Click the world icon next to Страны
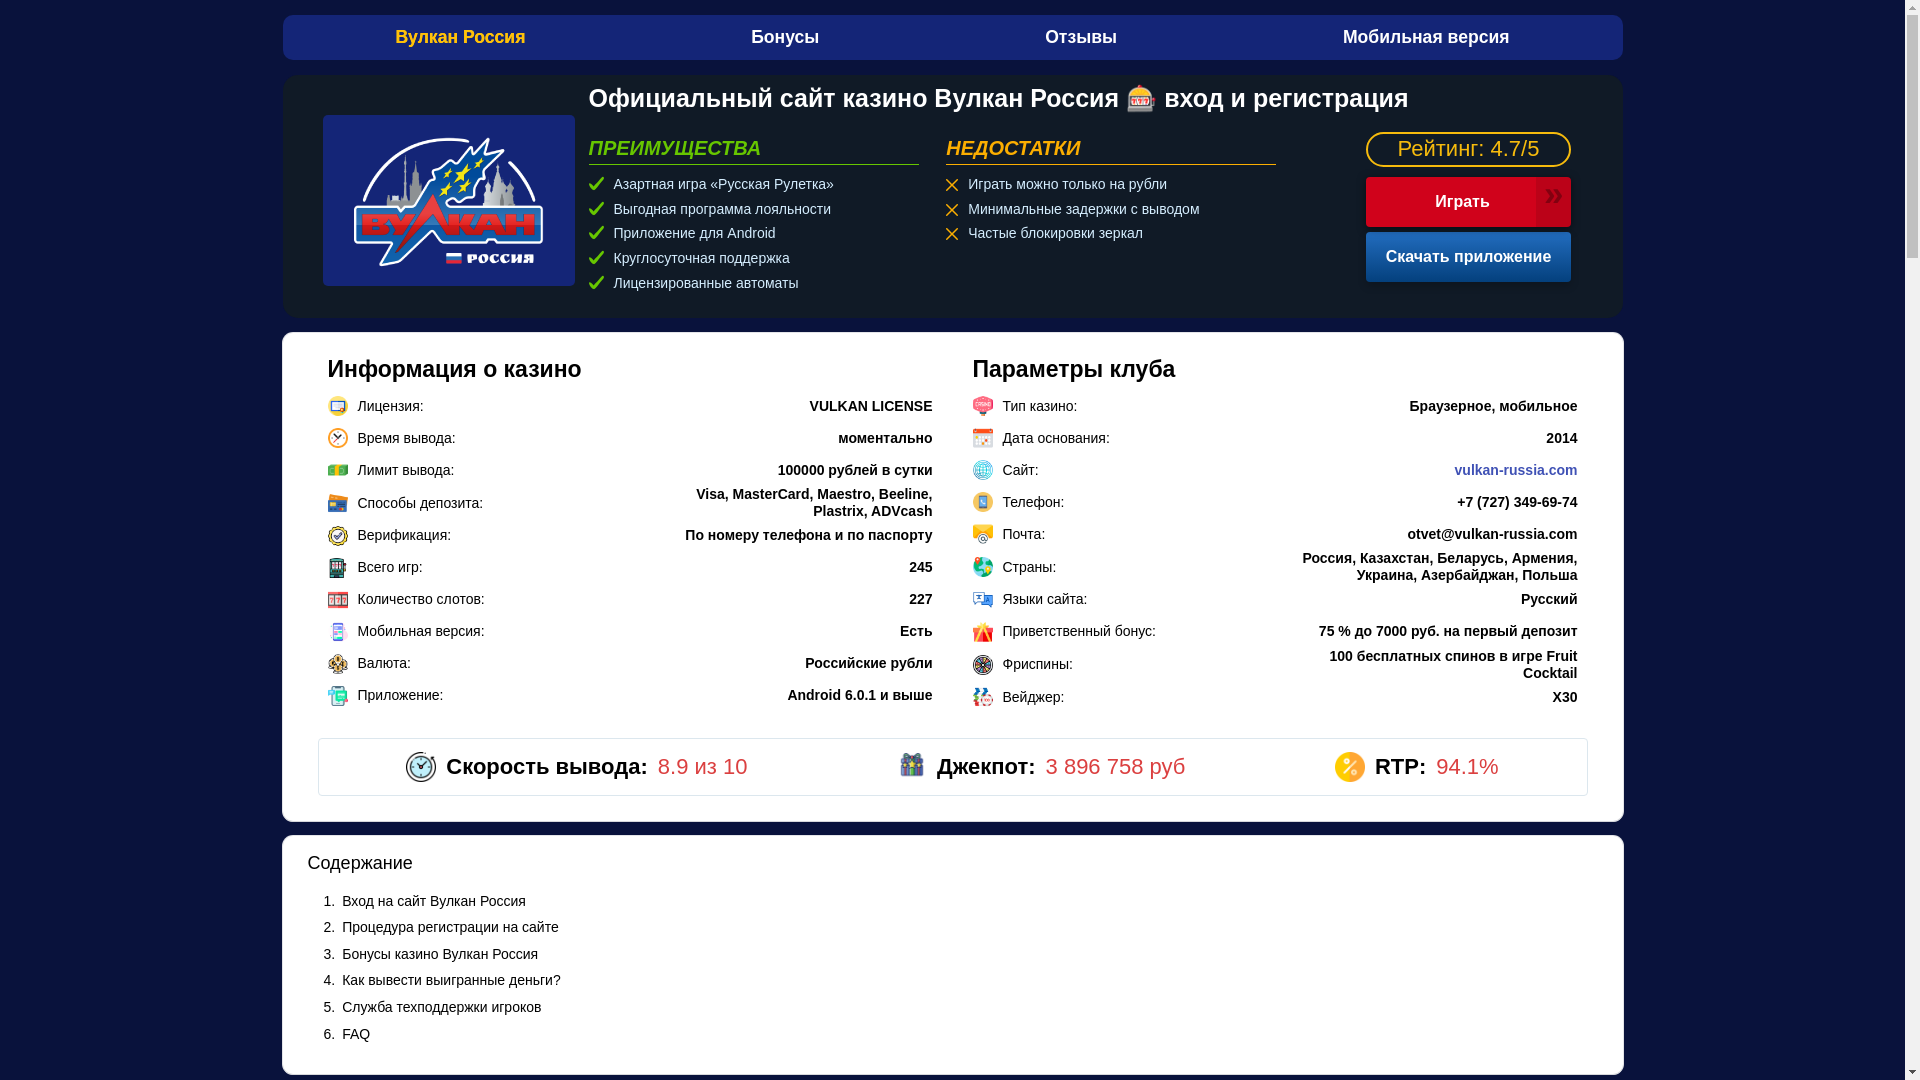This screenshot has height=1080, width=1920. coord(983,567)
